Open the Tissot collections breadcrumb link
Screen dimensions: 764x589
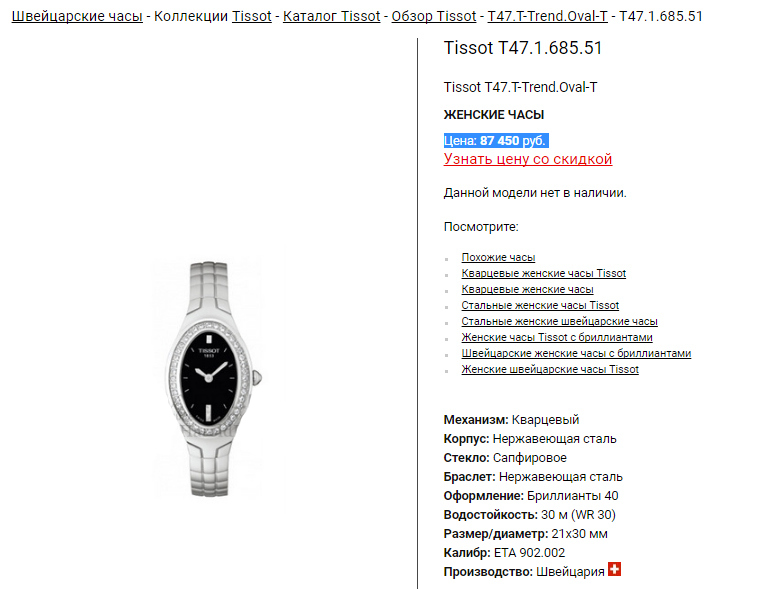(x=251, y=16)
